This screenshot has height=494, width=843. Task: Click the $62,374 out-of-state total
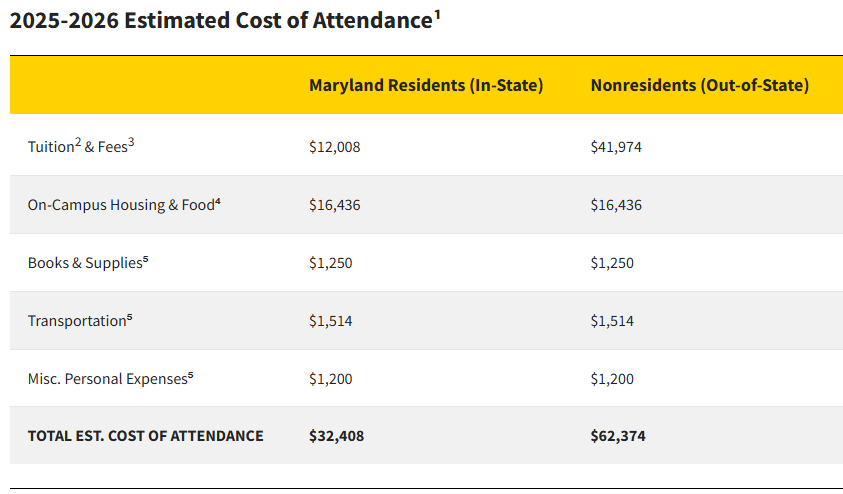point(617,436)
